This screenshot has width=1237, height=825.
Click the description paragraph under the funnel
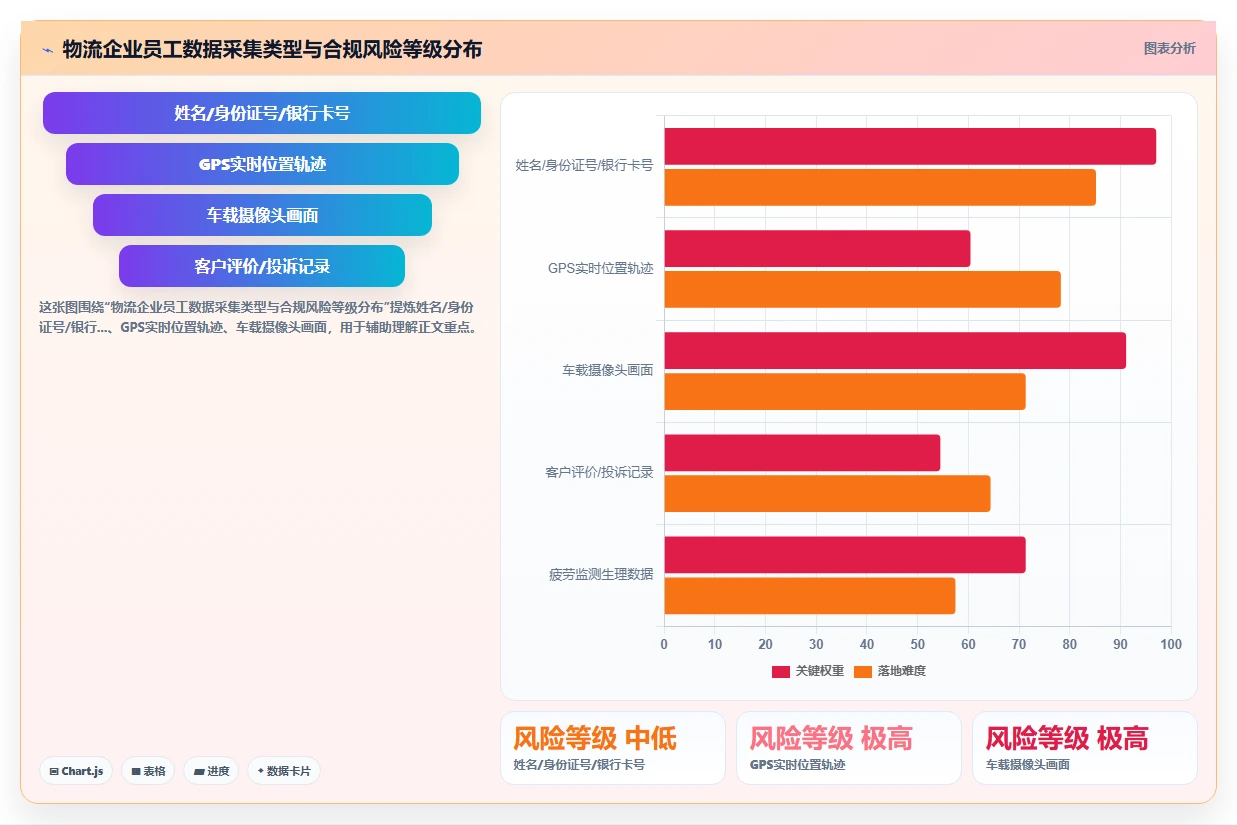pyautogui.click(x=257, y=317)
